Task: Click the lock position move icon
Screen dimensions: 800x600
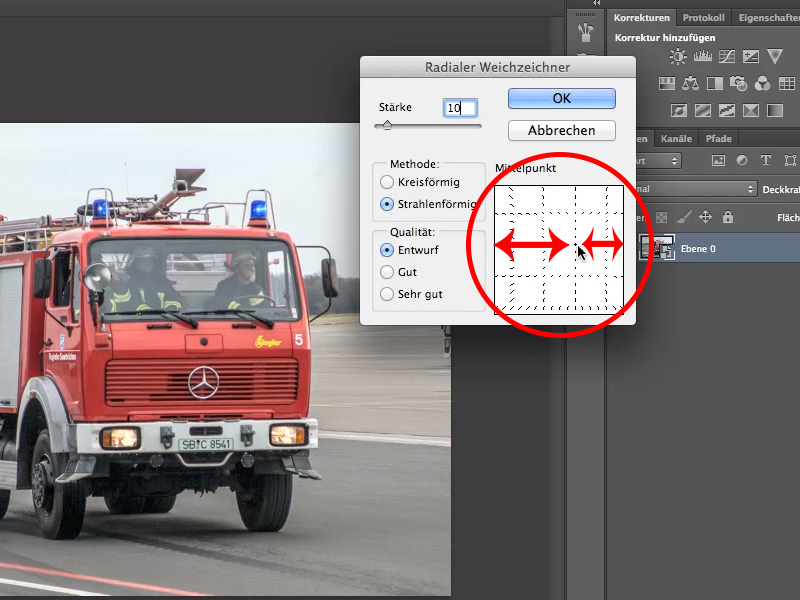Action: (705, 217)
